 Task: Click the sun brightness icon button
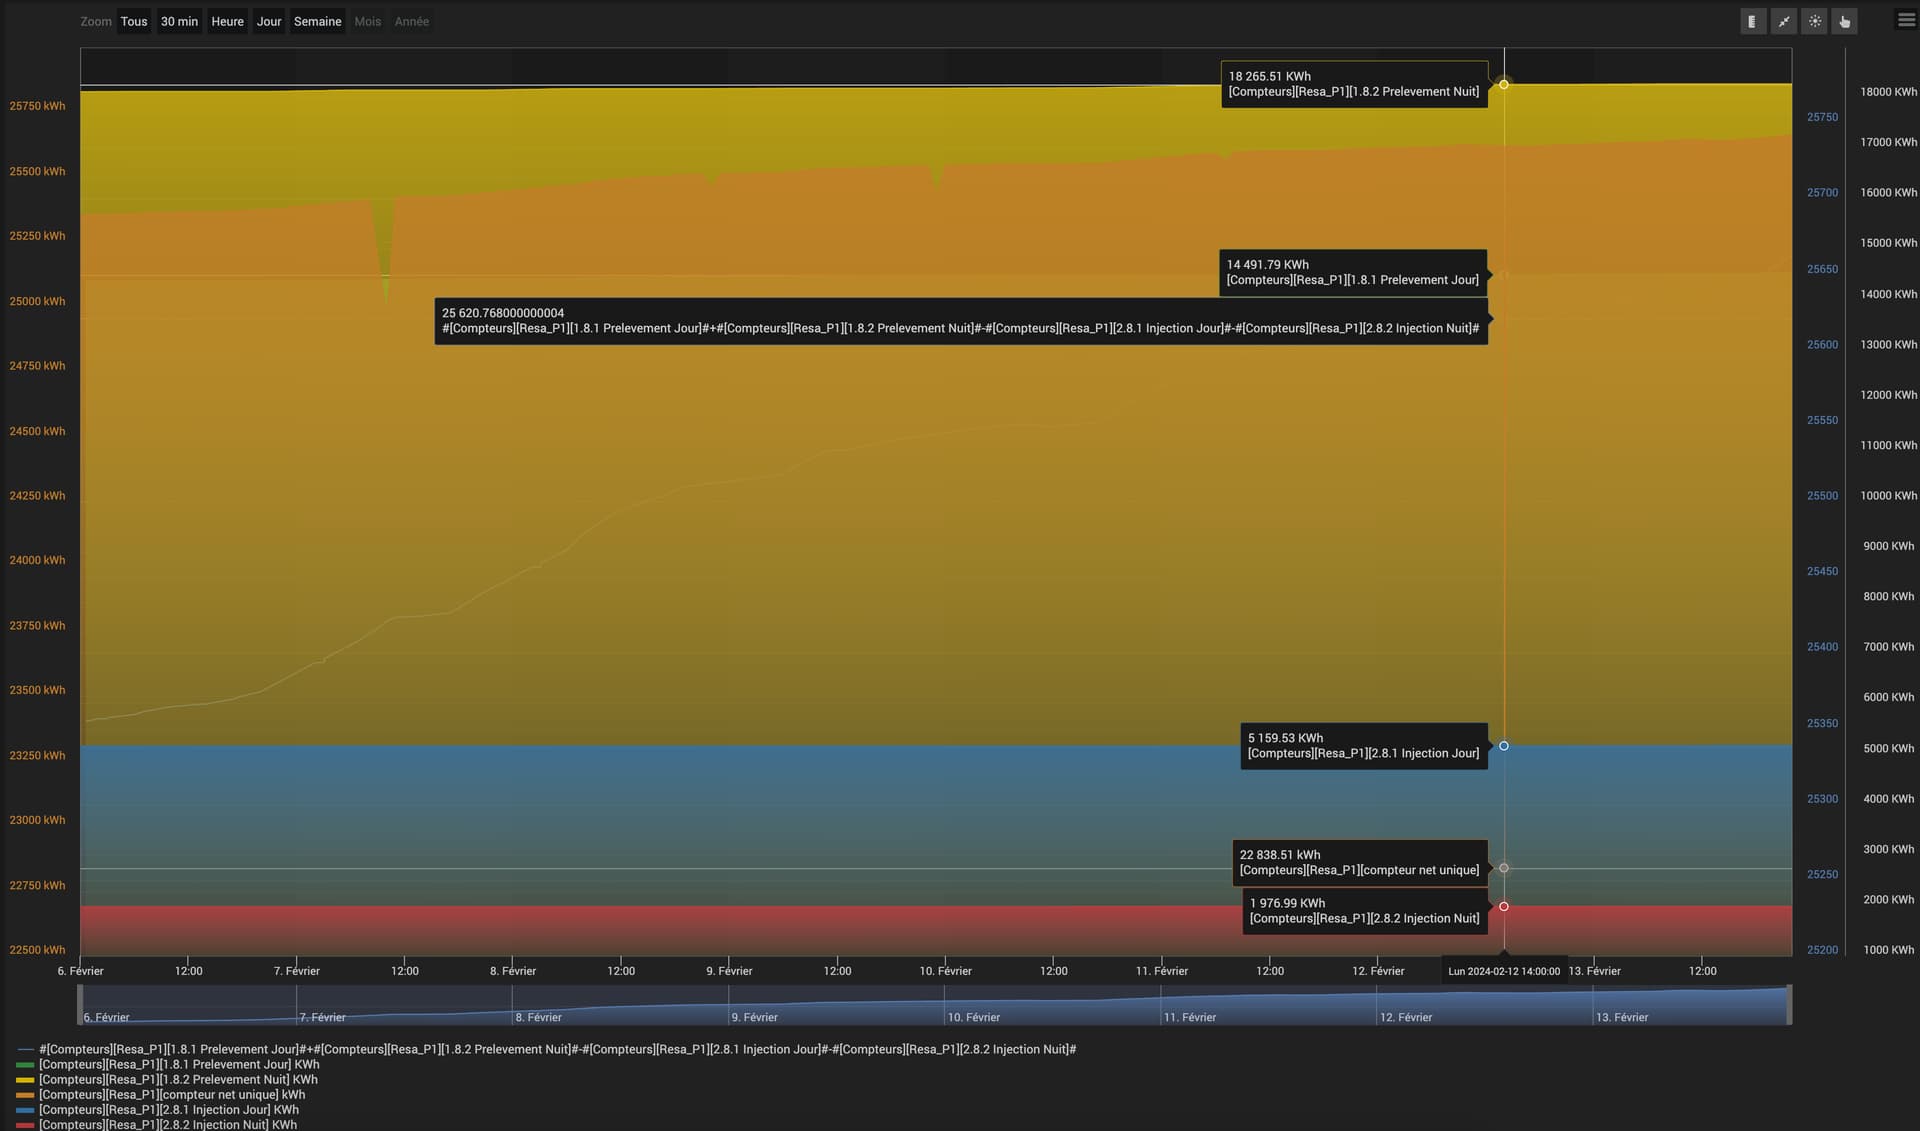[x=1815, y=21]
